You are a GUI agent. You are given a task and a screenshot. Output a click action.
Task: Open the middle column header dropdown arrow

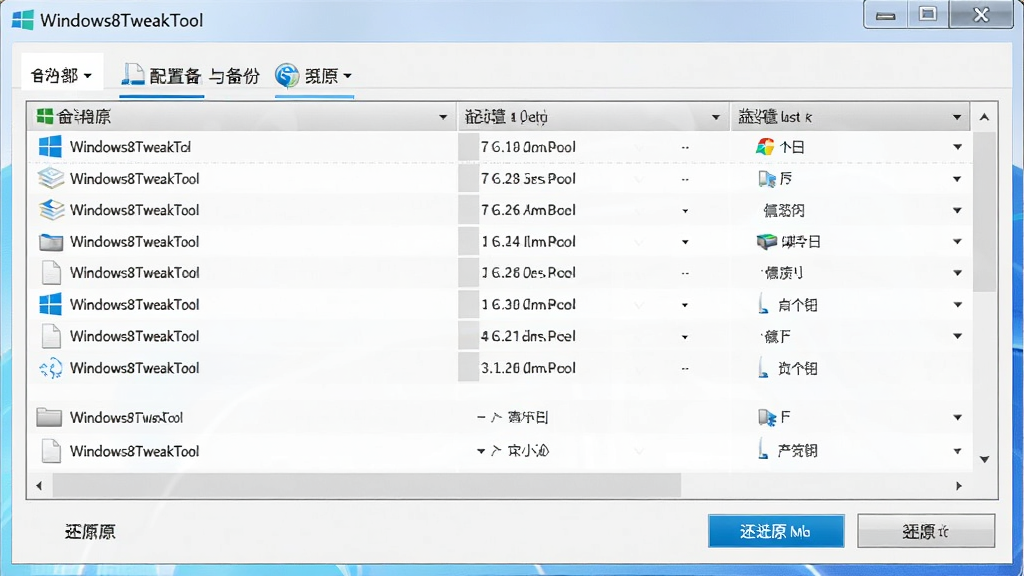(x=715, y=117)
